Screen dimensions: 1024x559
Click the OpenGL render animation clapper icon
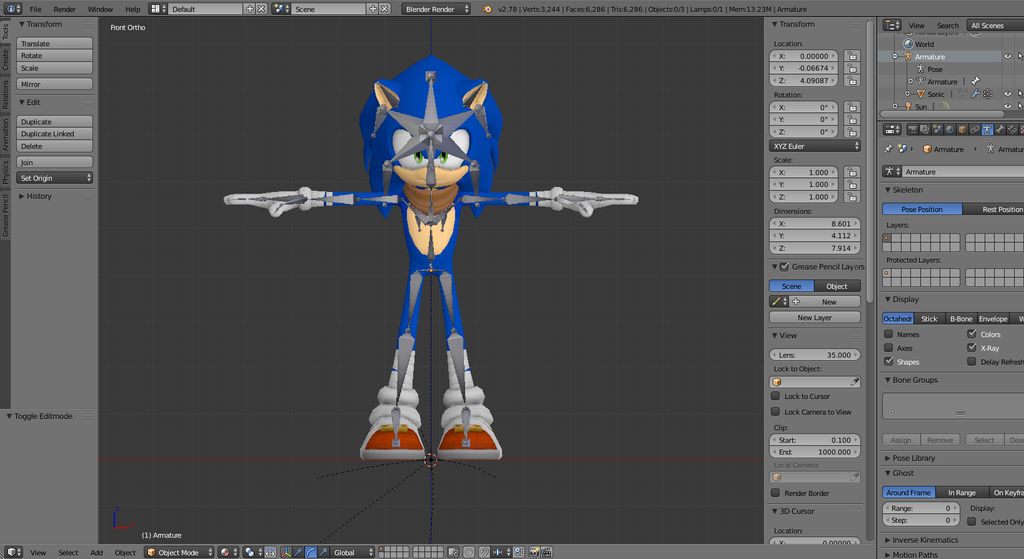pos(547,552)
